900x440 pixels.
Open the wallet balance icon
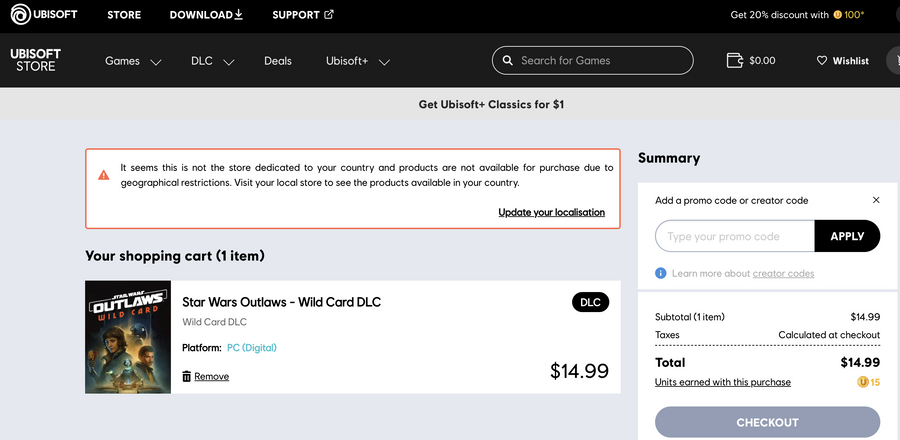coord(735,61)
